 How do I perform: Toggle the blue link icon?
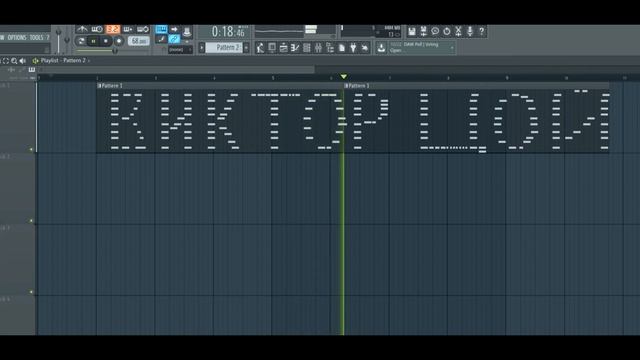174,39
